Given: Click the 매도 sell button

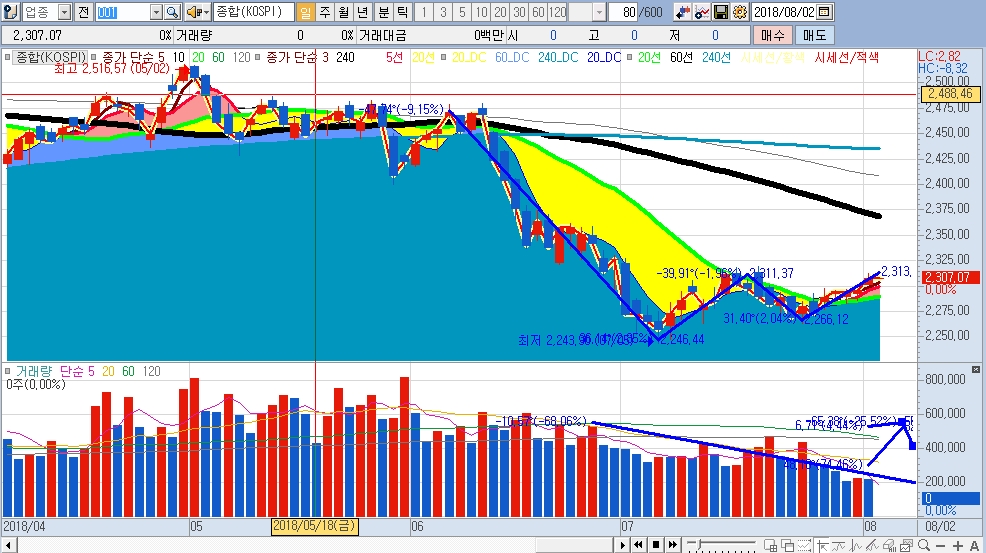Looking at the screenshot, I should click(x=814, y=35).
